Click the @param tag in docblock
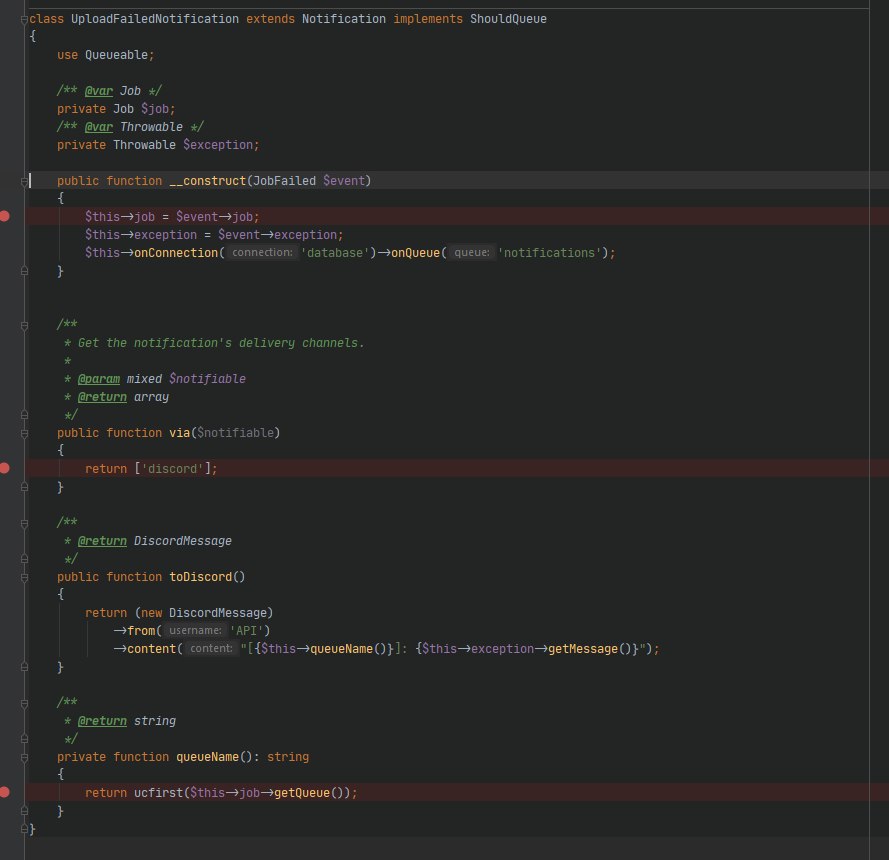 point(99,379)
